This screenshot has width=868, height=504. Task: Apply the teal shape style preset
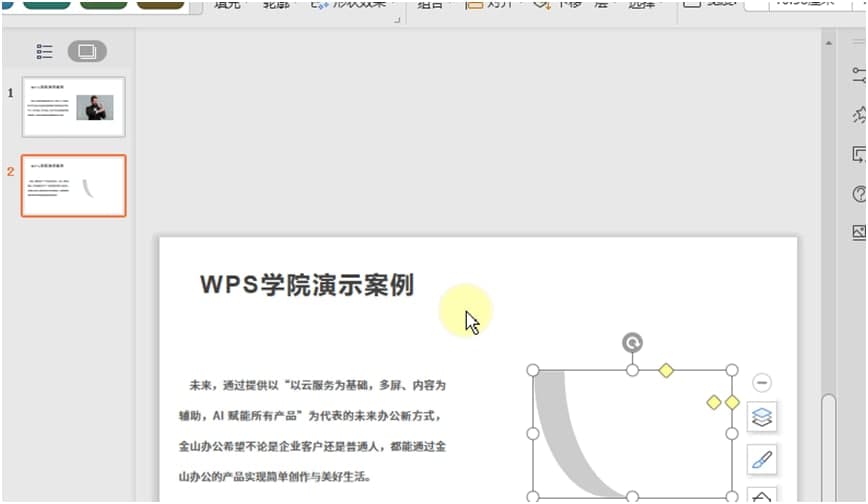coord(47,4)
